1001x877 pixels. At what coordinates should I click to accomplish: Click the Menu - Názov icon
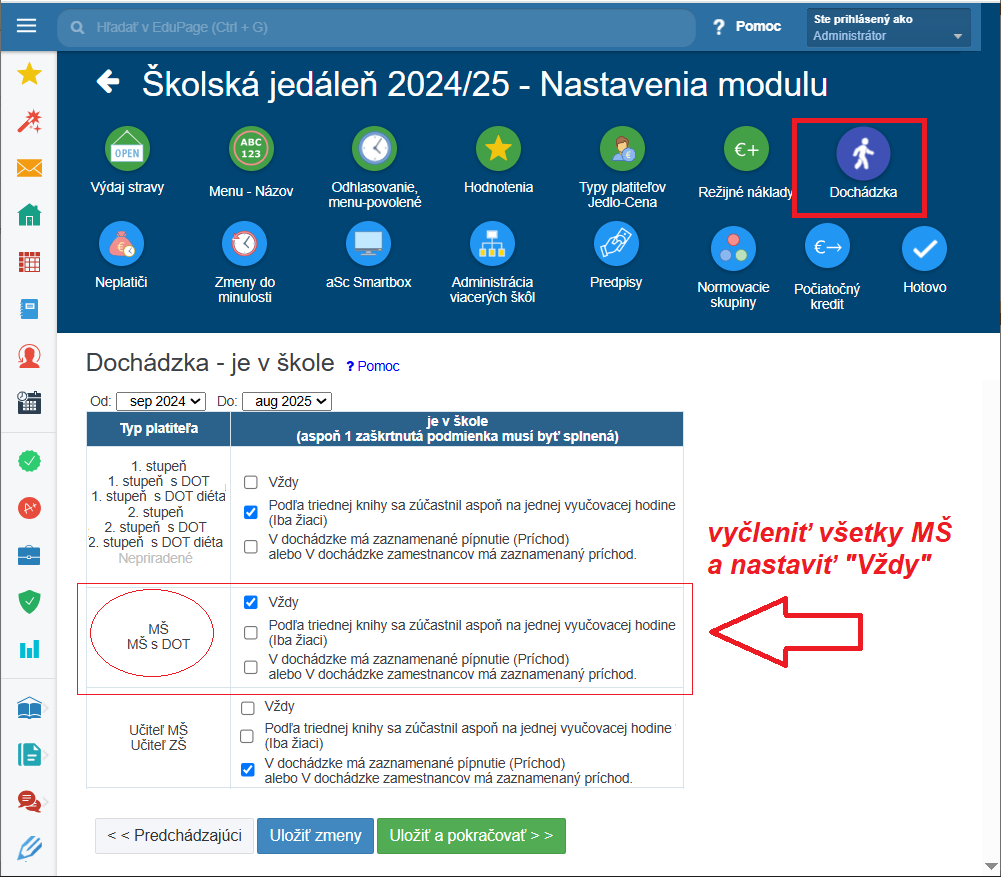251,151
